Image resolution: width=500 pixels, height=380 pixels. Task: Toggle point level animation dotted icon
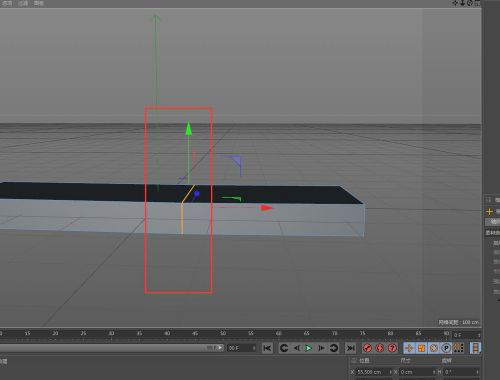(x=459, y=348)
